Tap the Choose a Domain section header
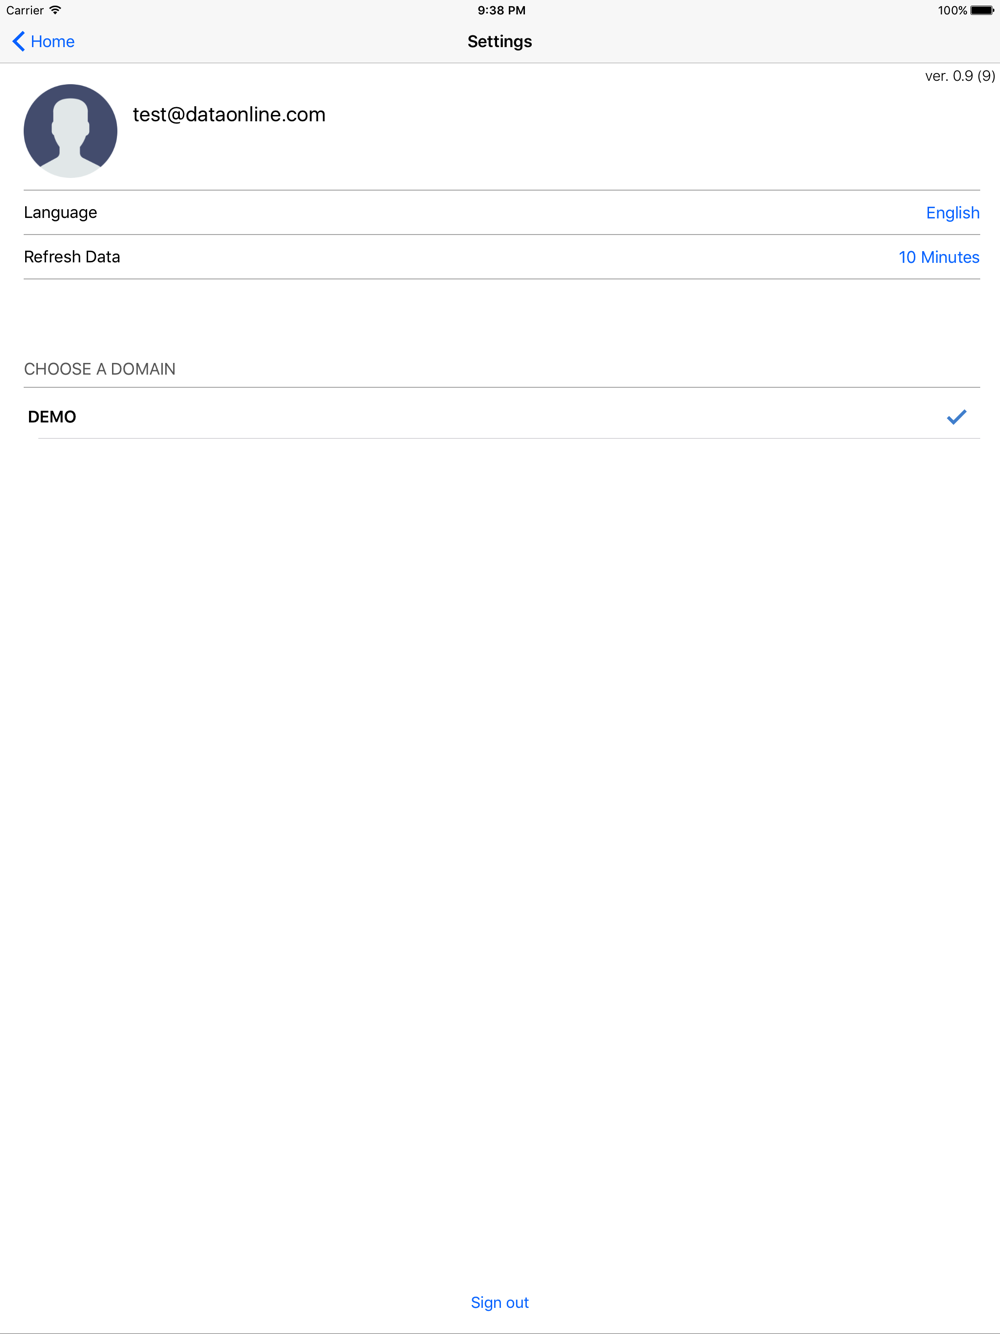 [100, 369]
